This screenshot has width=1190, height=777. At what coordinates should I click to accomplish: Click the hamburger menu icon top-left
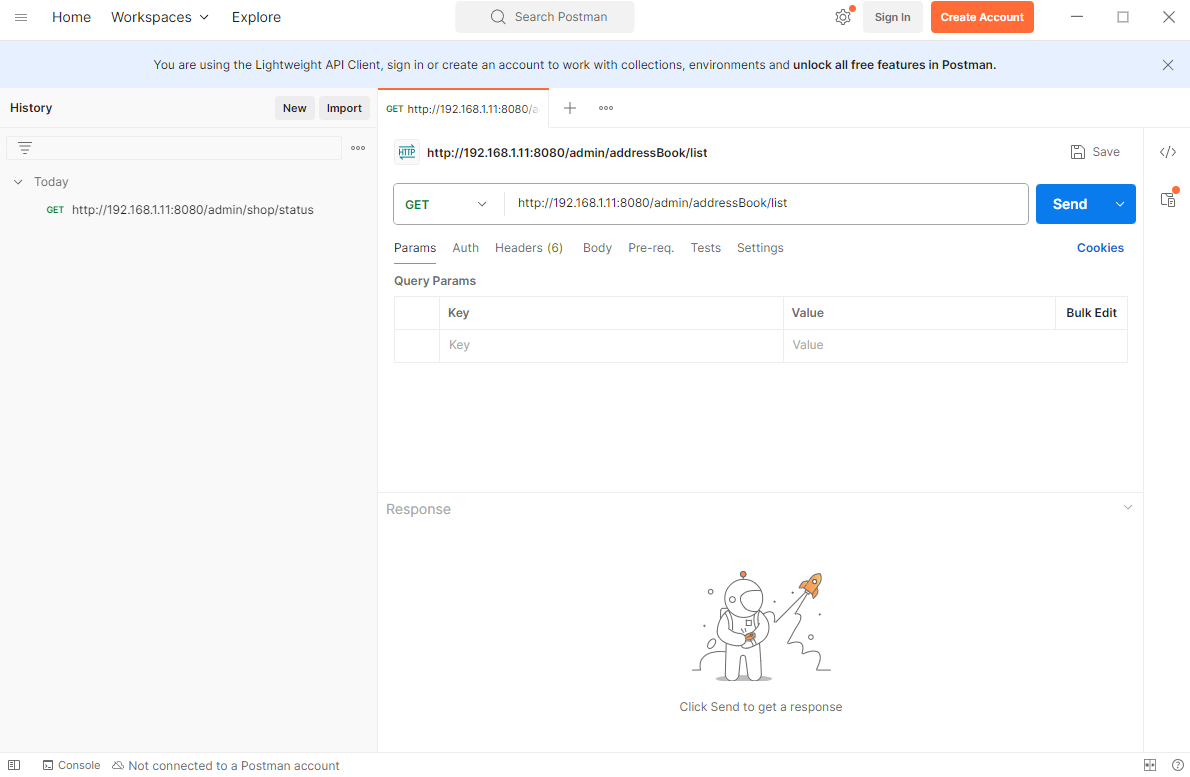point(21,17)
